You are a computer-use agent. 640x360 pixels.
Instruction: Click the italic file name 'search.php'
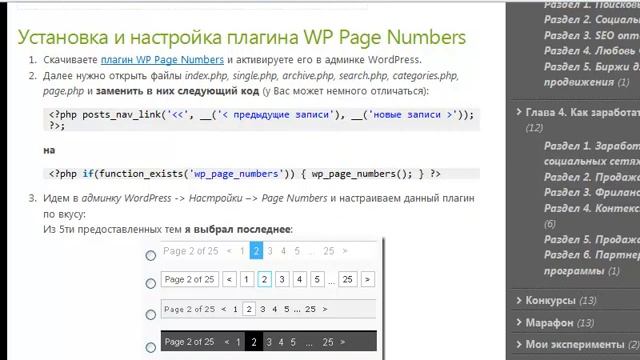click(x=364, y=76)
